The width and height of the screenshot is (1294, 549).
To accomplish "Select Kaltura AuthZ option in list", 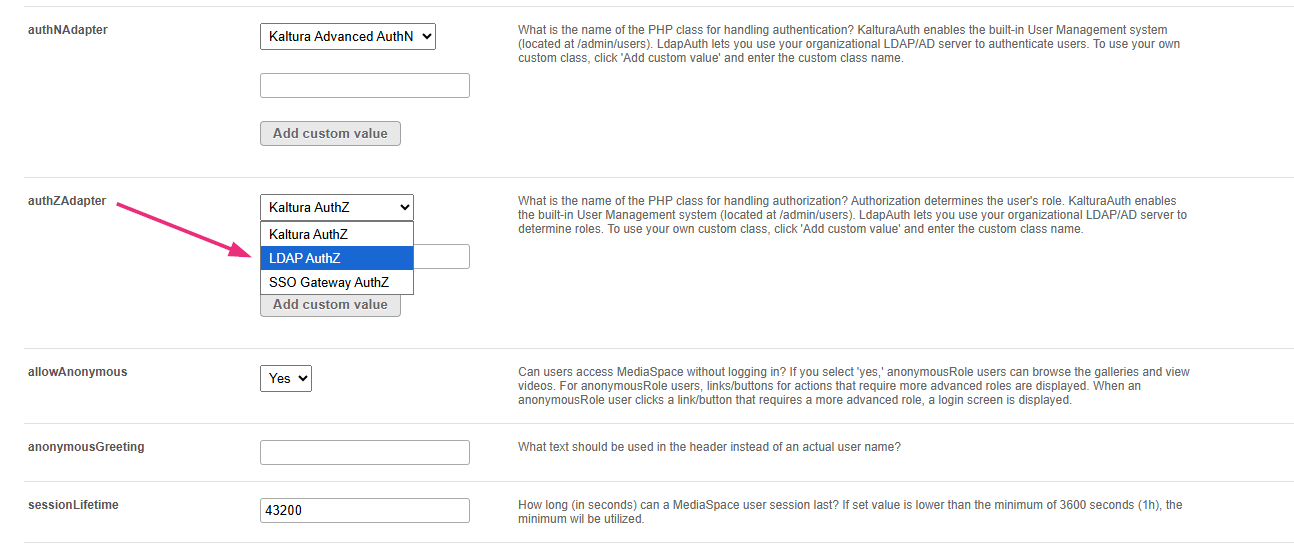I will (337, 234).
